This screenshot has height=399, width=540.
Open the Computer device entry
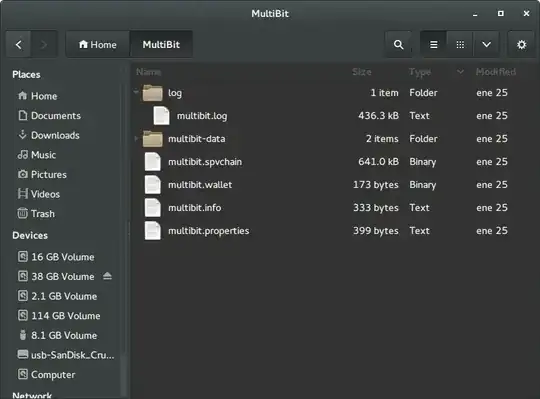click(x=46, y=375)
